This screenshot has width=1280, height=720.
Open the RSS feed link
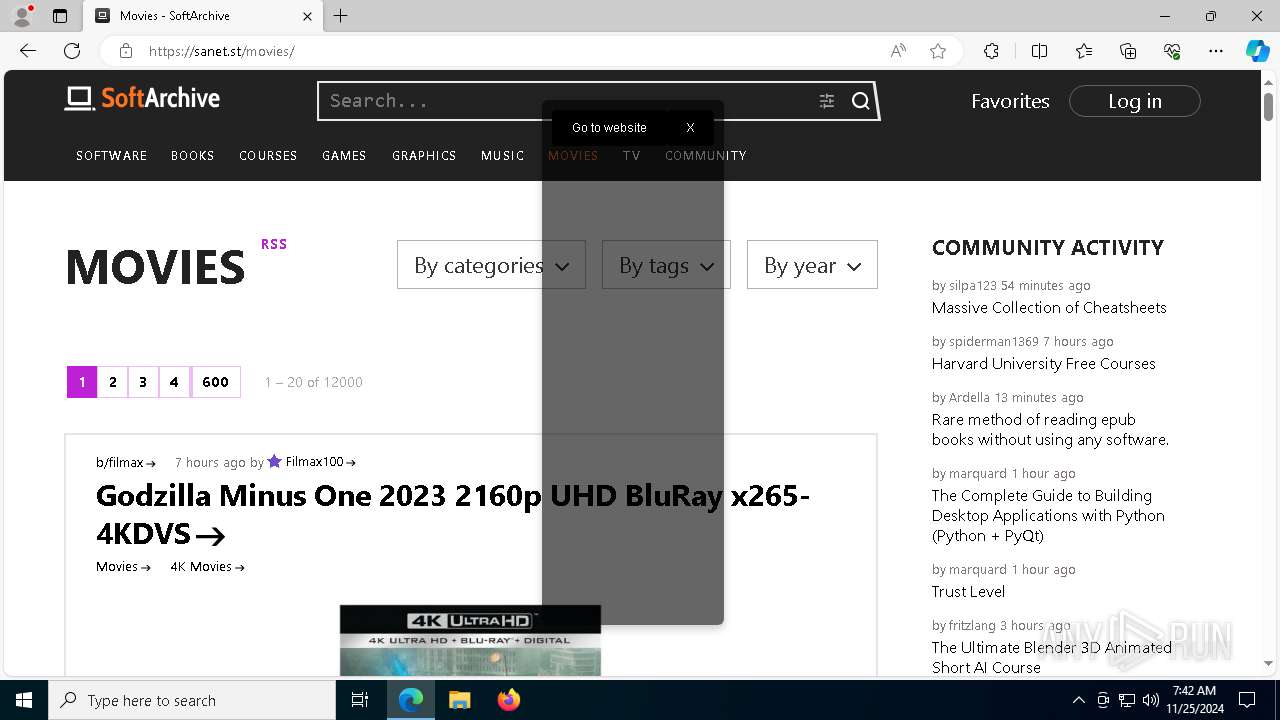pyautogui.click(x=274, y=244)
